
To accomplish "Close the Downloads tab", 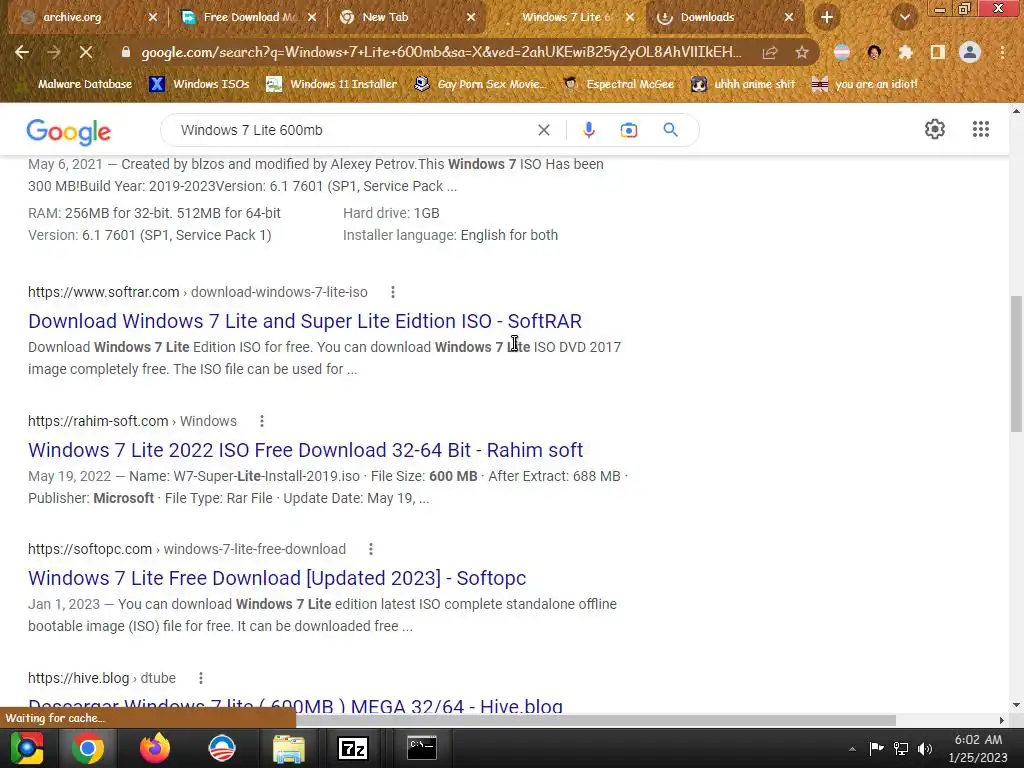I will click(789, 17).
